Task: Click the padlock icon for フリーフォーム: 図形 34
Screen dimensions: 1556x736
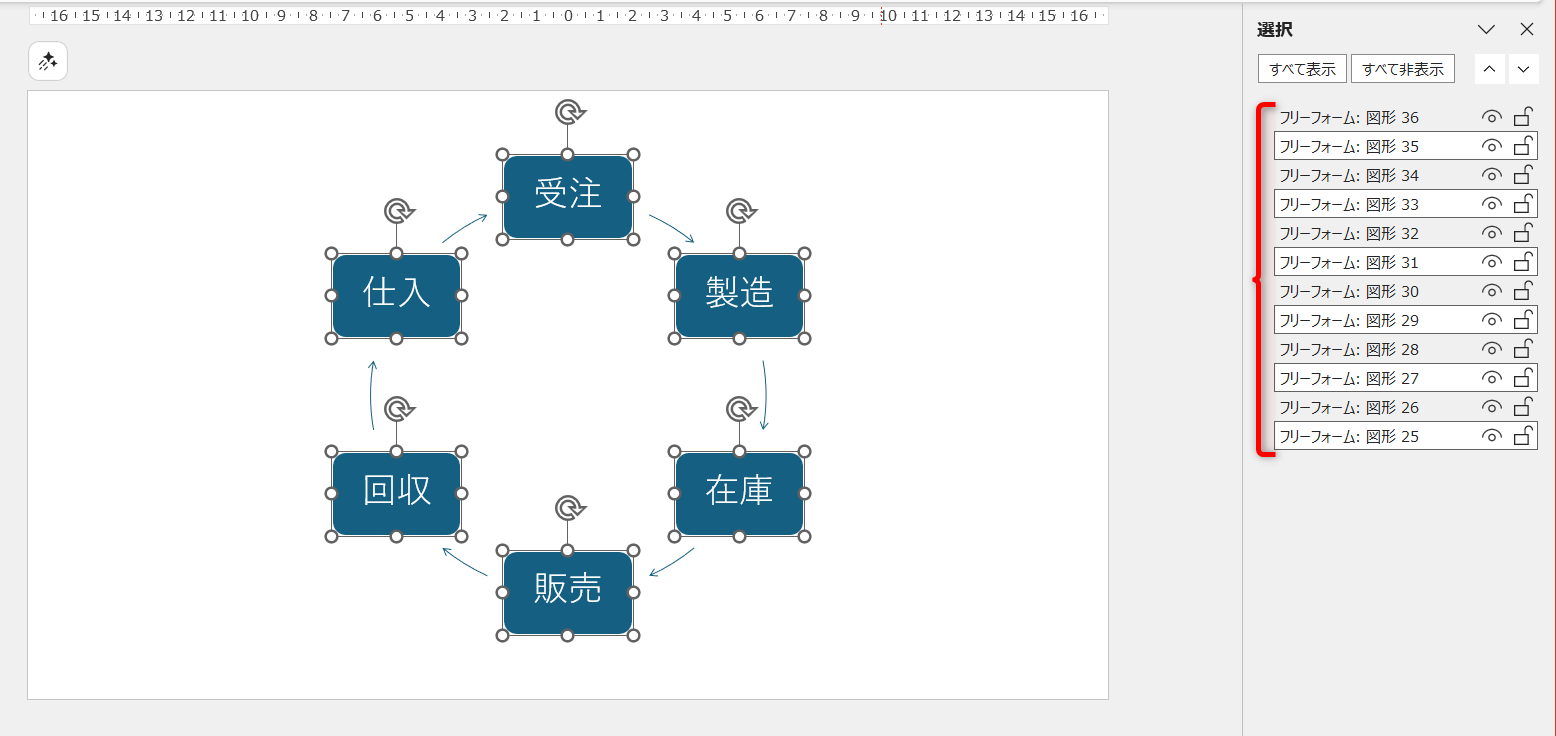Action: coord(1523,175)
